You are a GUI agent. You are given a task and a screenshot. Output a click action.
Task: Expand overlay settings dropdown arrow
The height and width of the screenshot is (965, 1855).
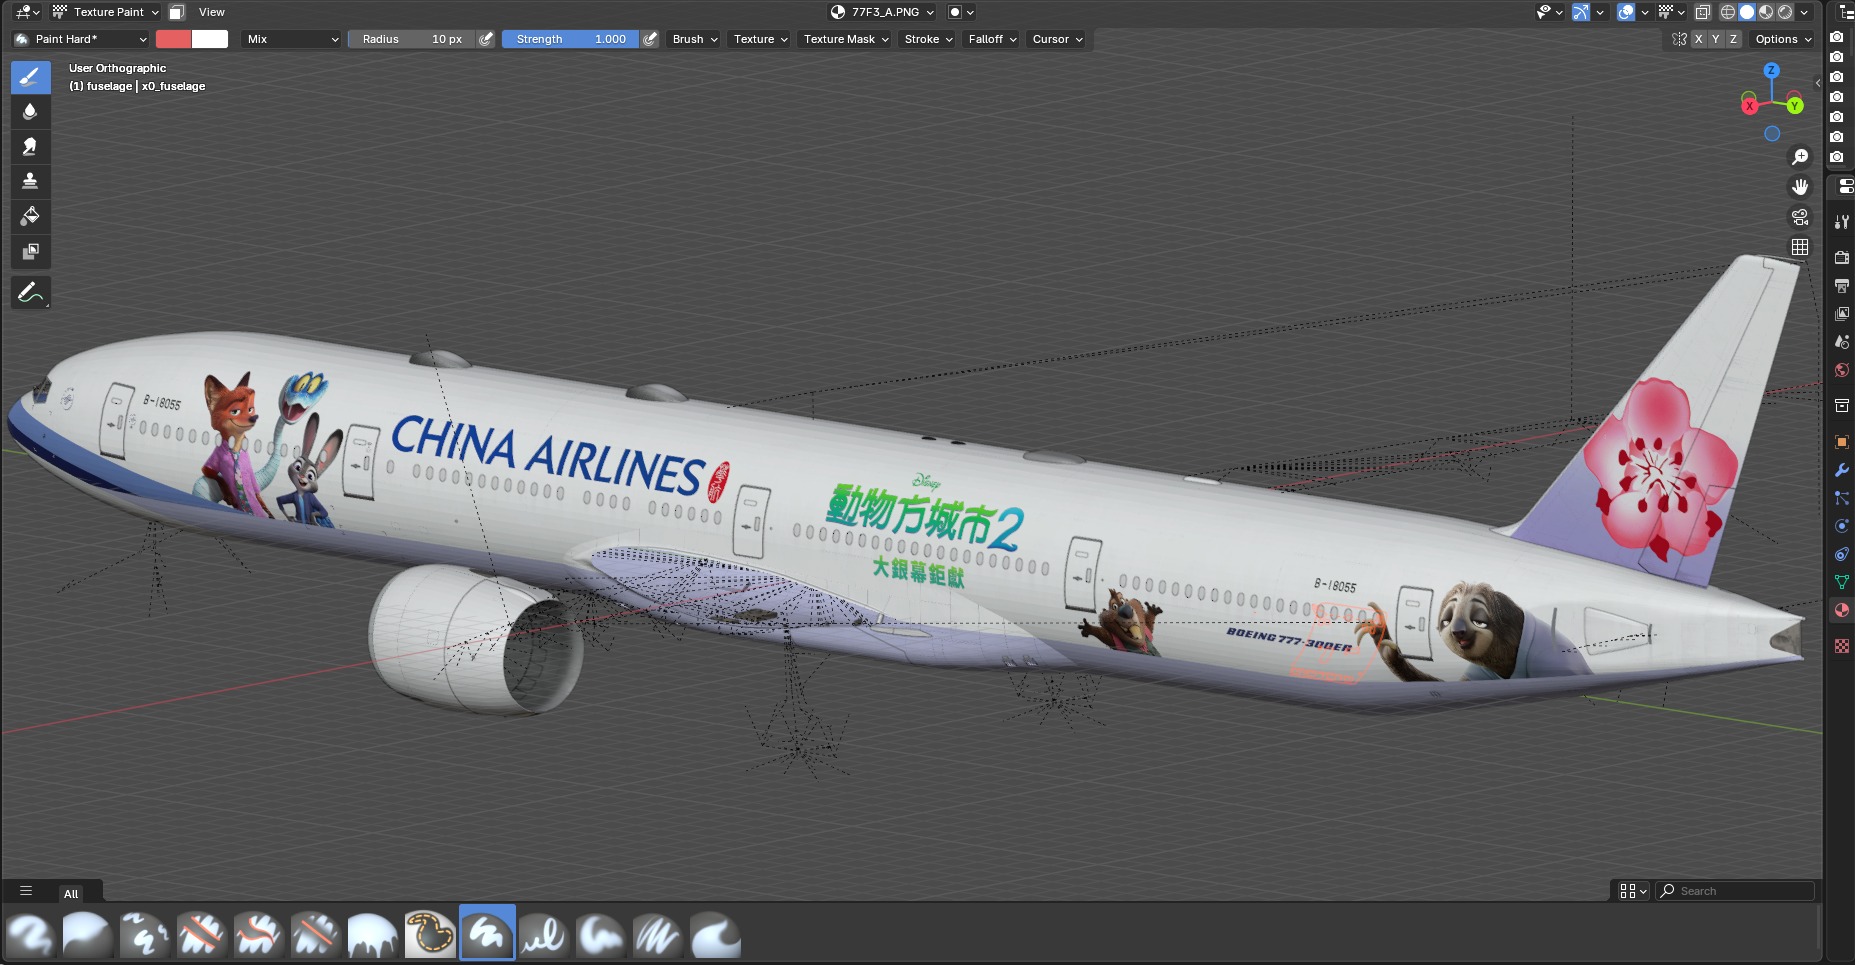[1644, 12]
